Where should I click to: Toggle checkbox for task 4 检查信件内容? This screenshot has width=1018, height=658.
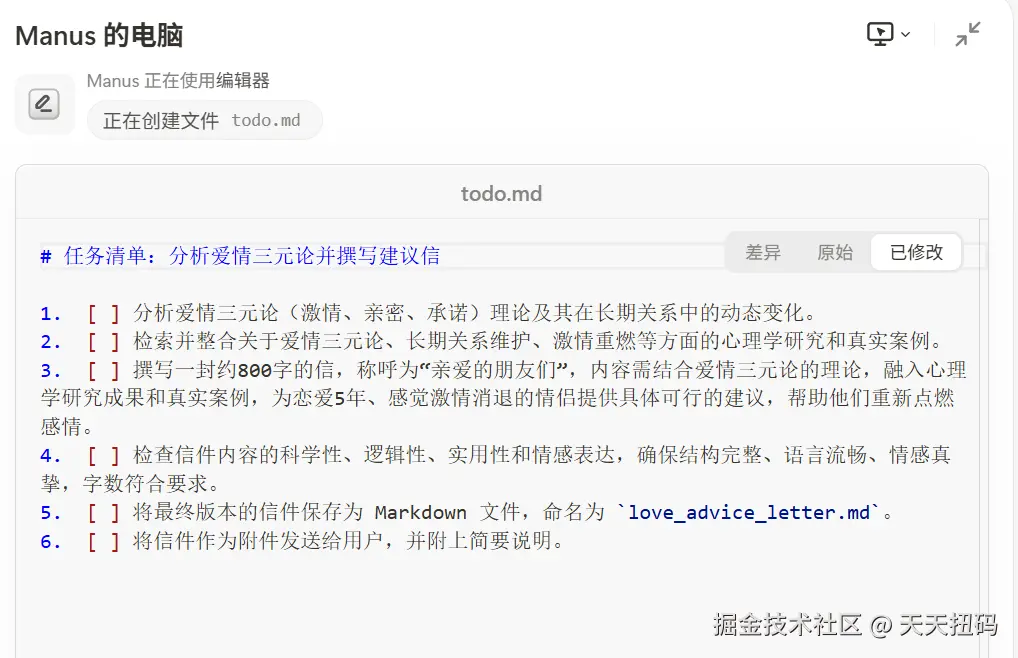(104, 456)
